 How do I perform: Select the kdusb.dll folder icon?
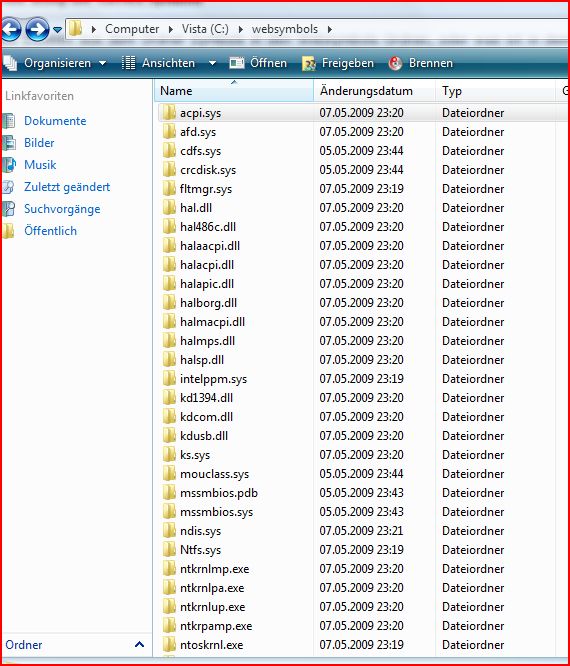tap(169, 436)
